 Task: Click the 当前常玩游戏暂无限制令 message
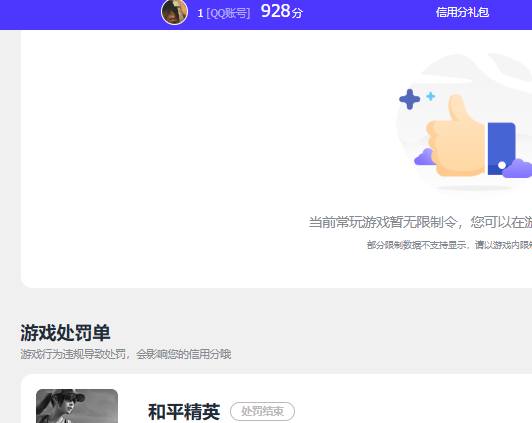point(420,223)
